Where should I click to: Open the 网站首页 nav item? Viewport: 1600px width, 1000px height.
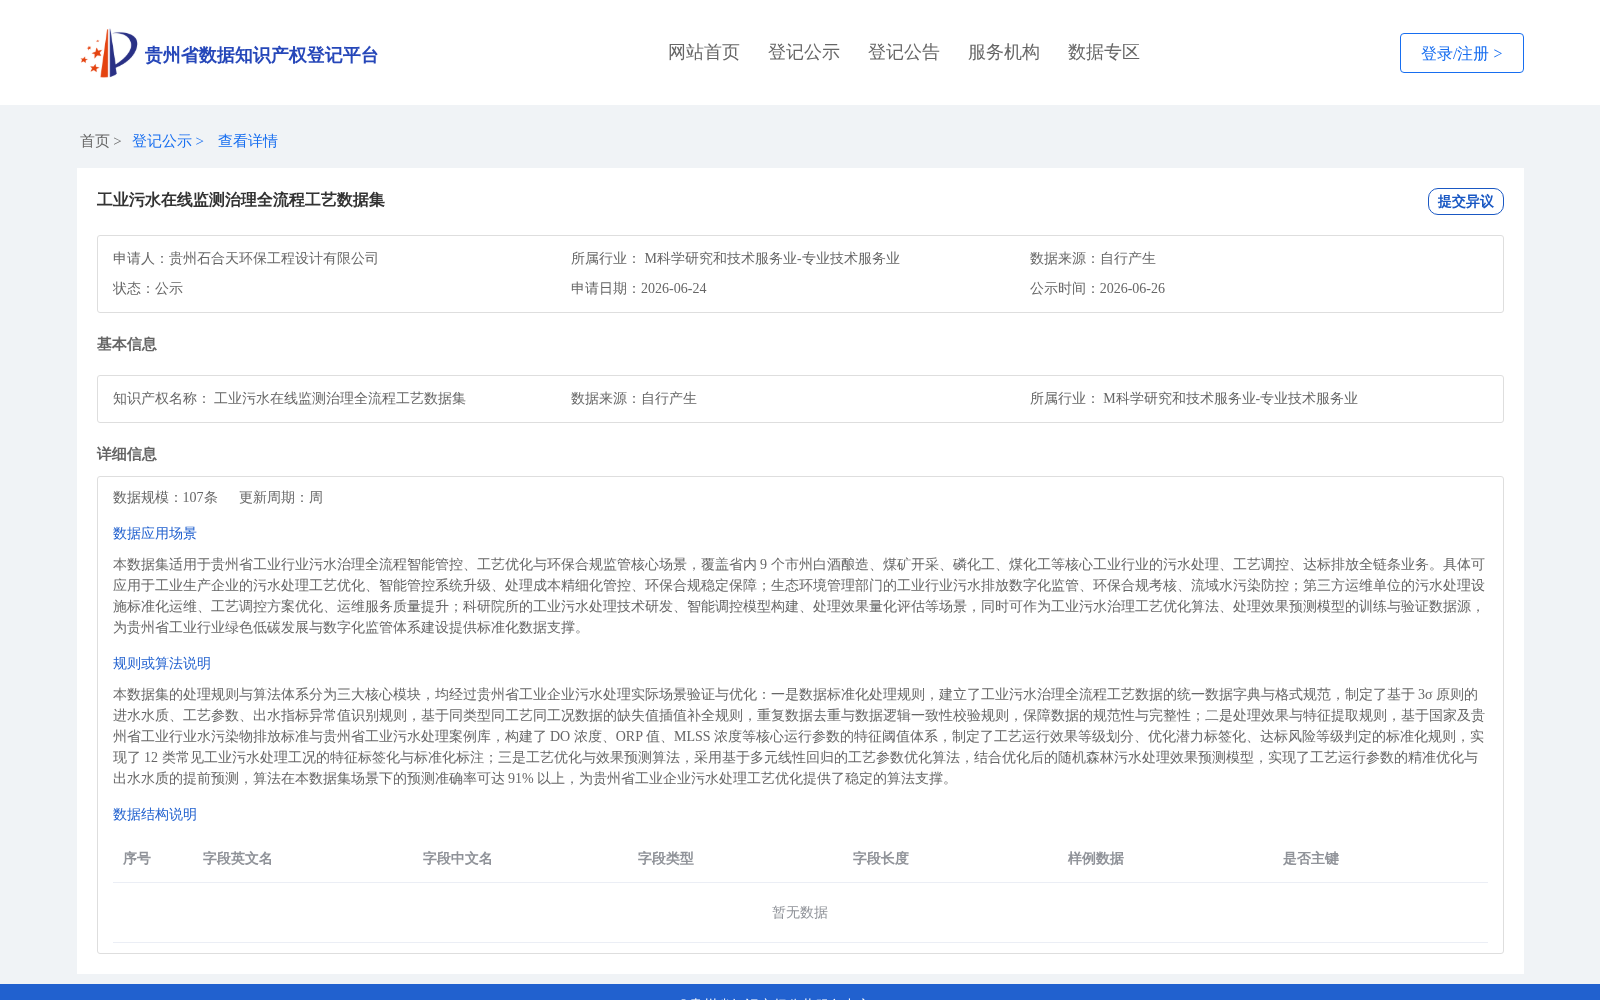(x=704, y=52)
